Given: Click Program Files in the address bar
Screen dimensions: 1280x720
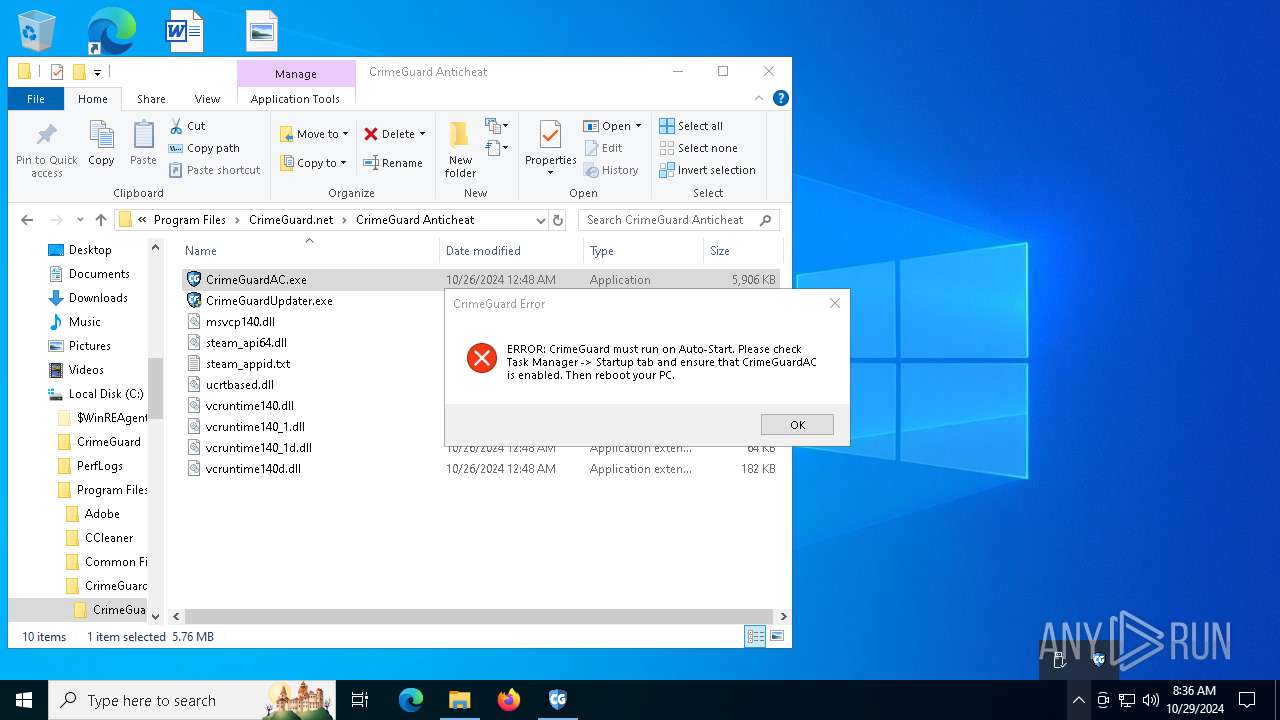Looking at the screenshot, I should pos(190,220).
